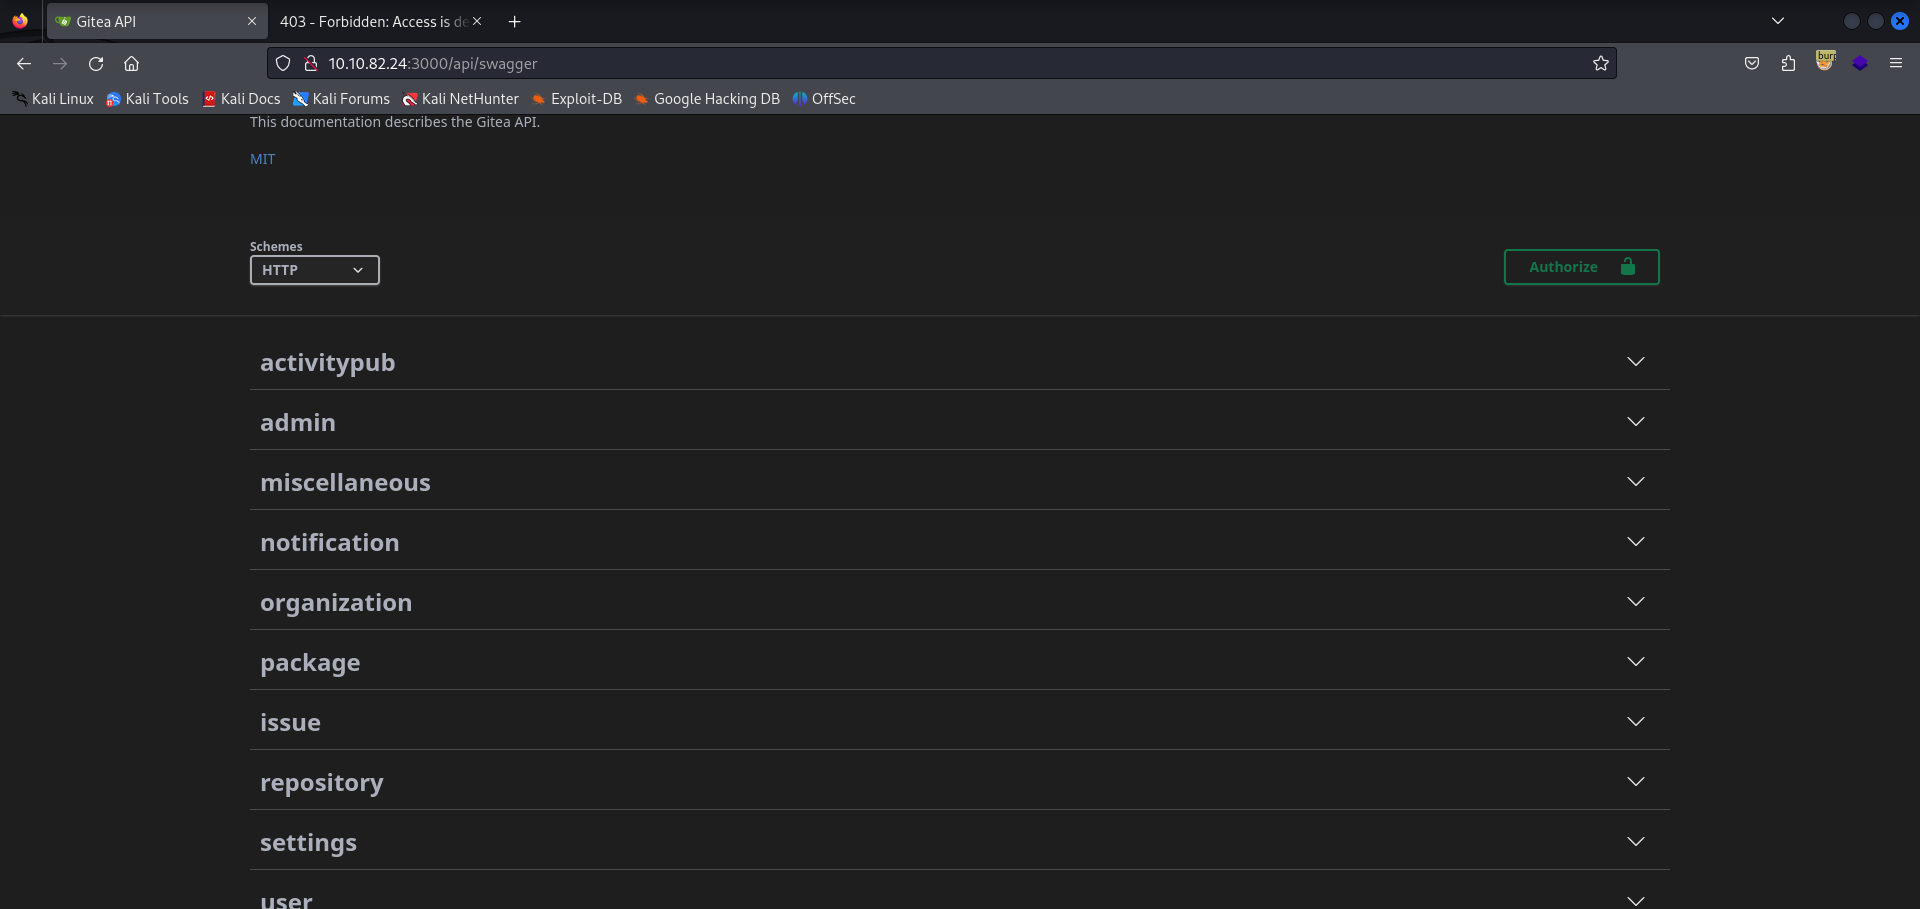The height and width of the screenshot is (909, 1920).
Task: Expand the repository API section
Action: click(958, 782)
